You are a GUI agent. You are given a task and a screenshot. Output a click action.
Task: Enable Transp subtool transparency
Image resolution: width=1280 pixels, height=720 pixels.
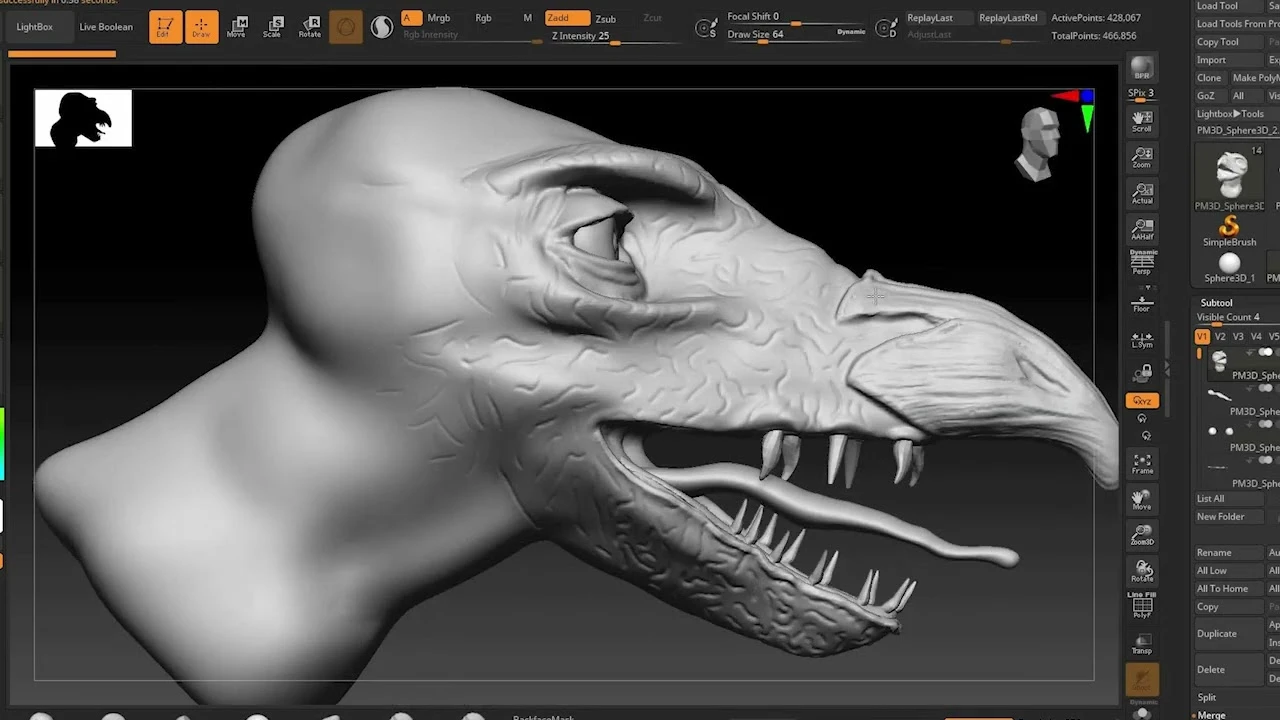coord(1141,645)
